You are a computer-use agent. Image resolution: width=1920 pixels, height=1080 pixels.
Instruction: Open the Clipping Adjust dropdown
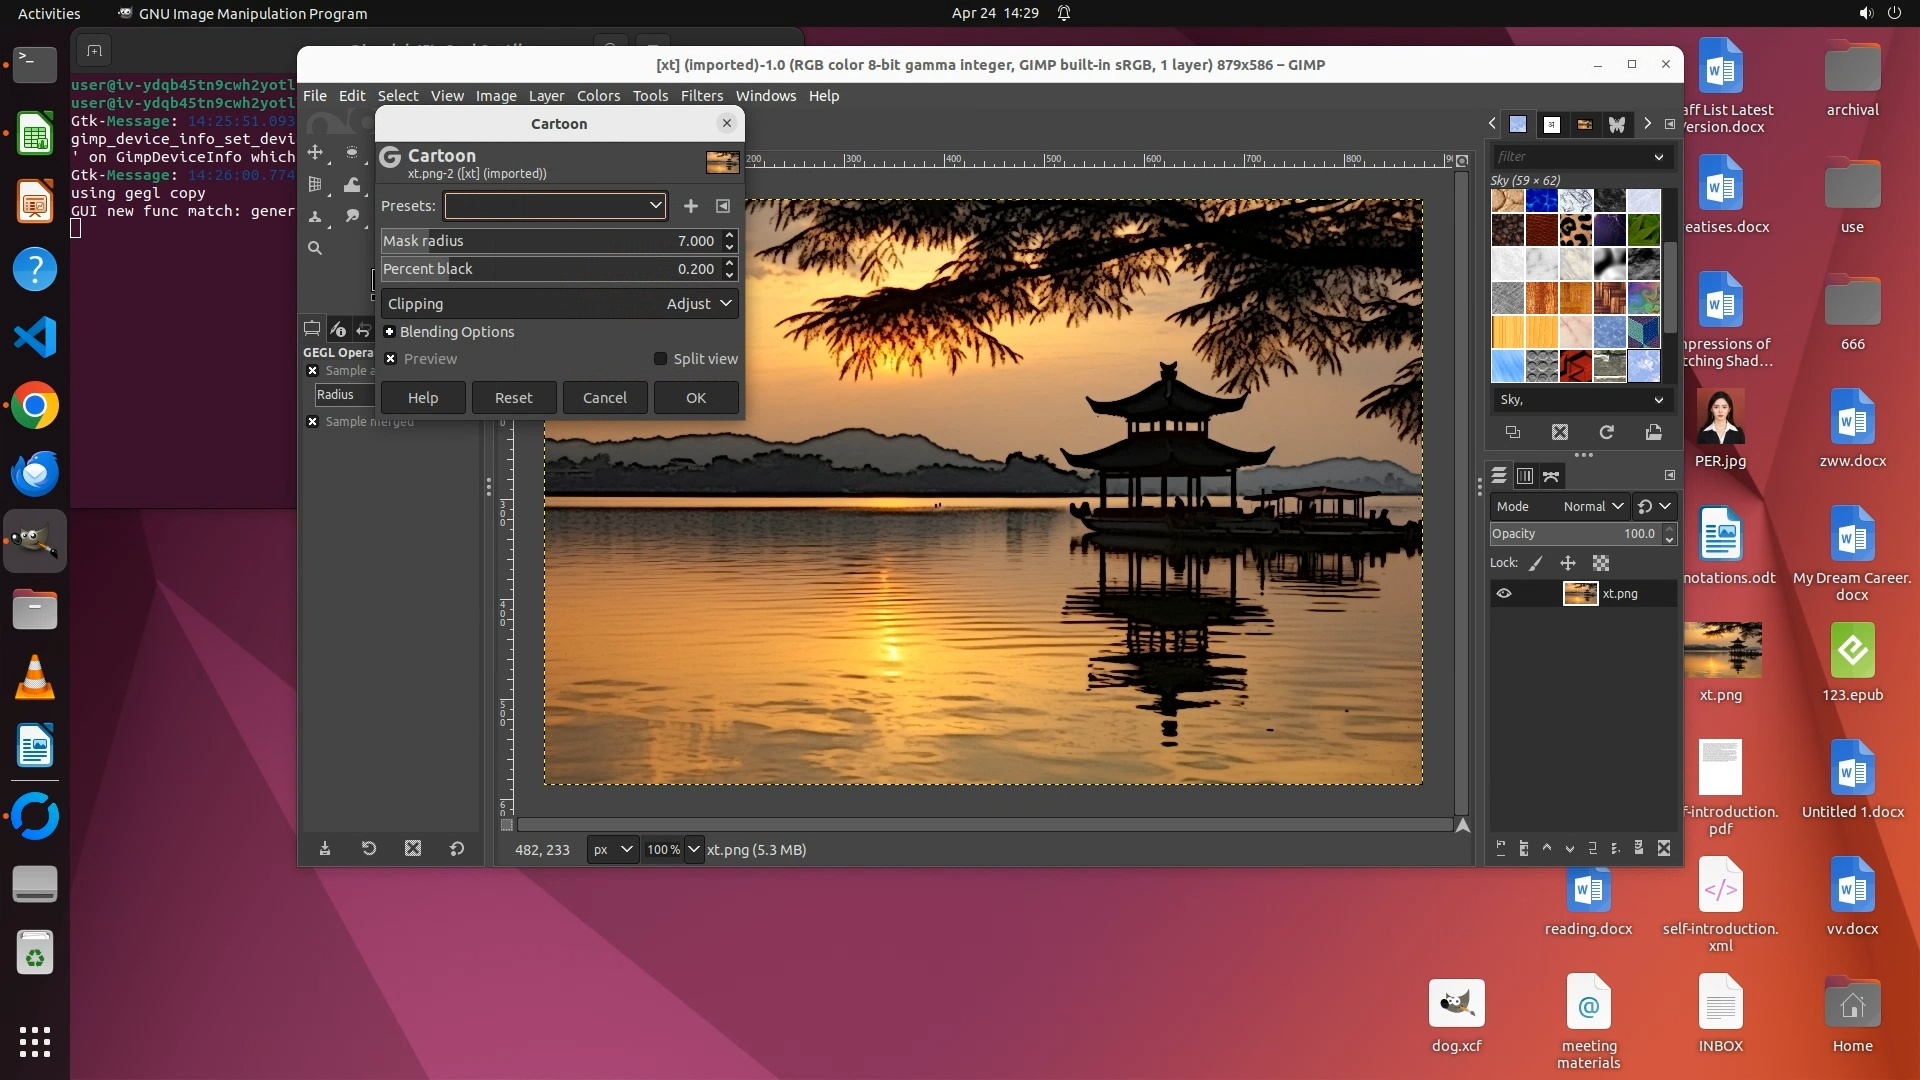(699, 304)
